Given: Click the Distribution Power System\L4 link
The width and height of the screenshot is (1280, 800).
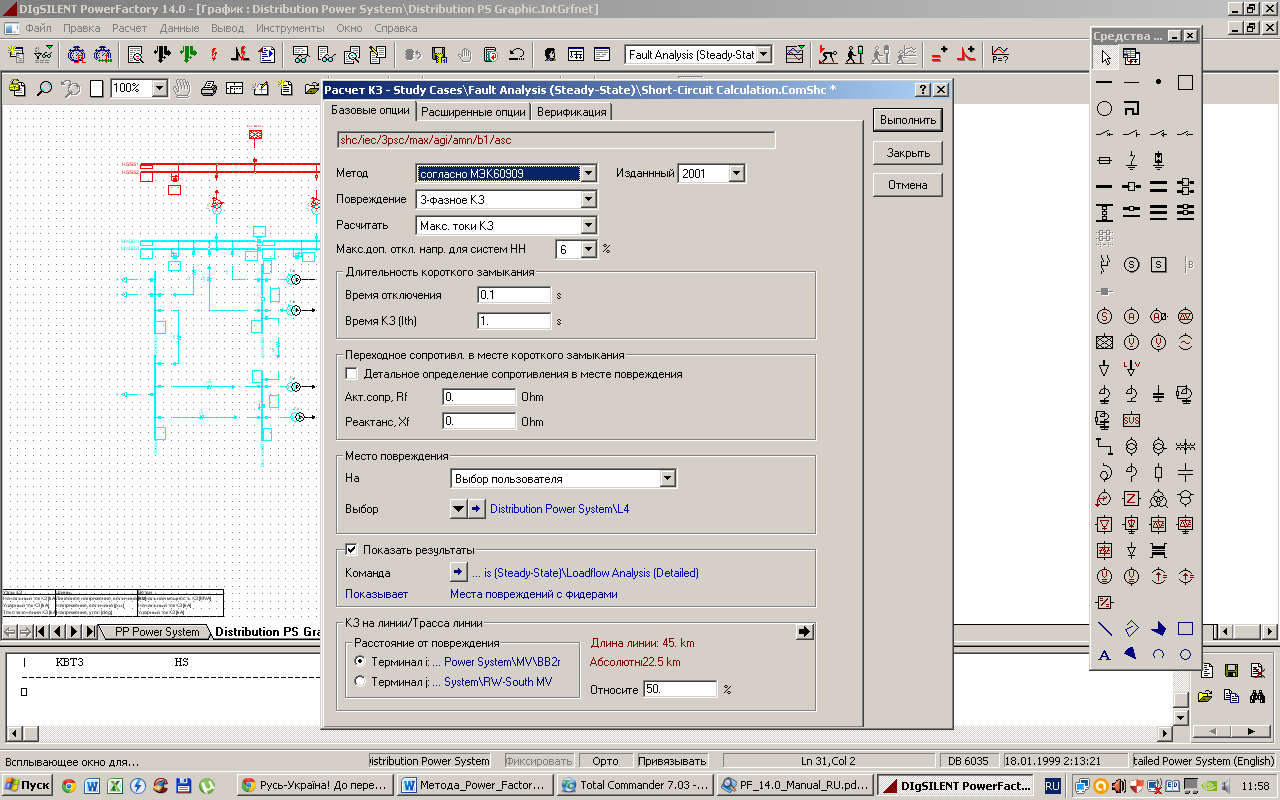Looking at the screenshot, I should tap(560, 509).
